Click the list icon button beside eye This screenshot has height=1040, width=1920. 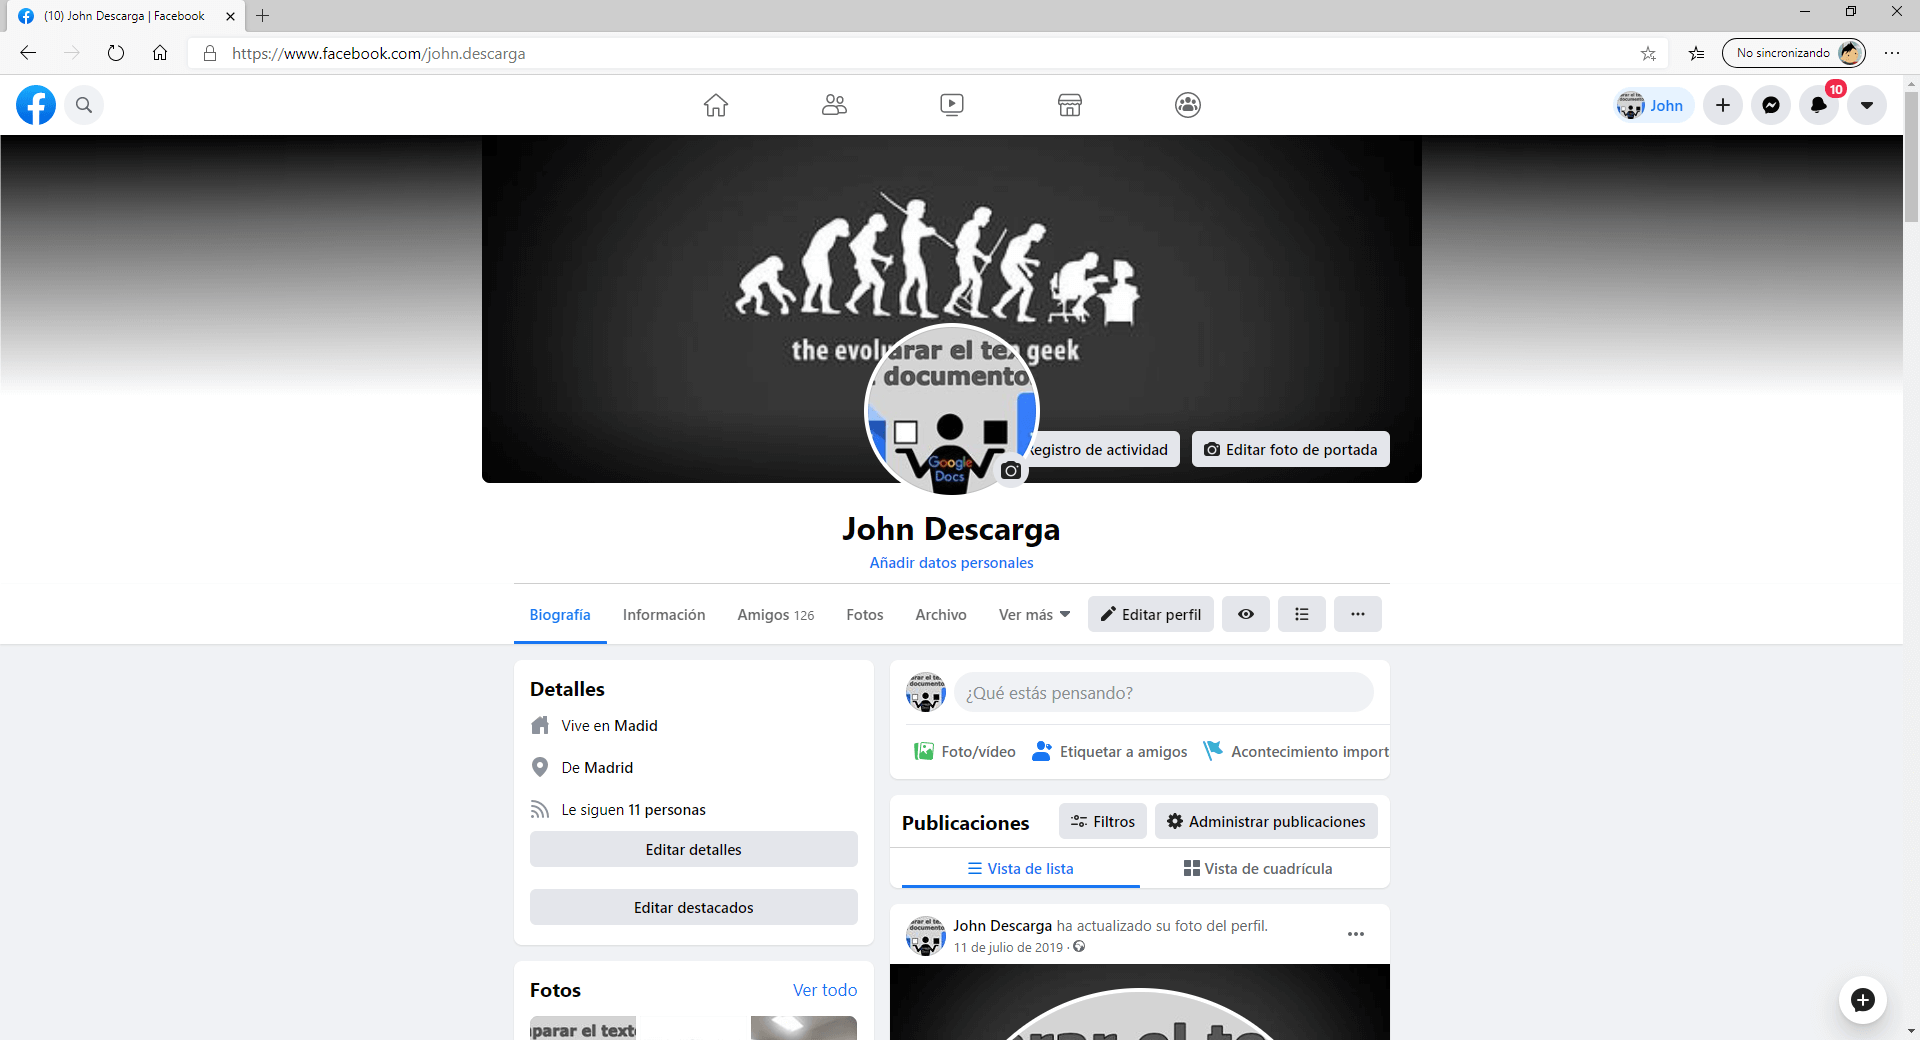[1302, 614]
